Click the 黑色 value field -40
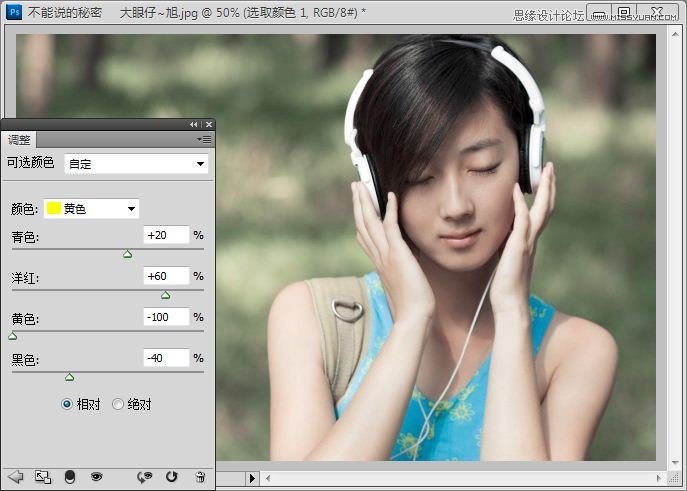687x491 pixels. (166, 358)
